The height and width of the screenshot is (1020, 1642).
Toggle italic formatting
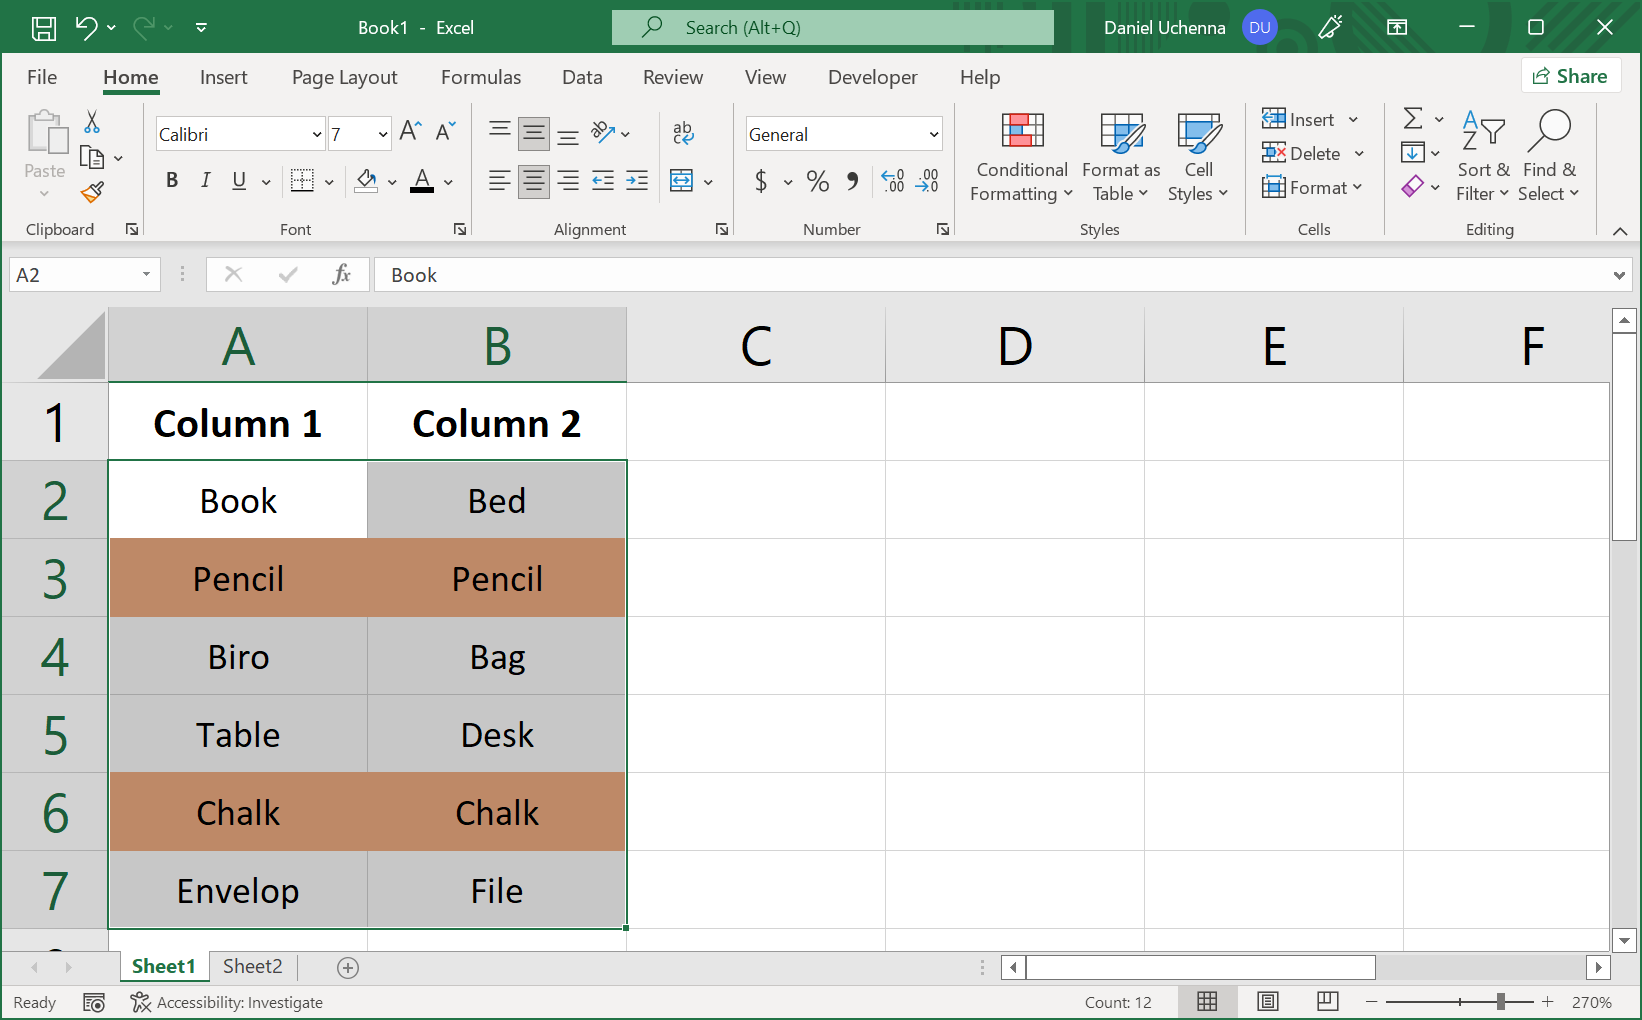(x=205, y=181)
